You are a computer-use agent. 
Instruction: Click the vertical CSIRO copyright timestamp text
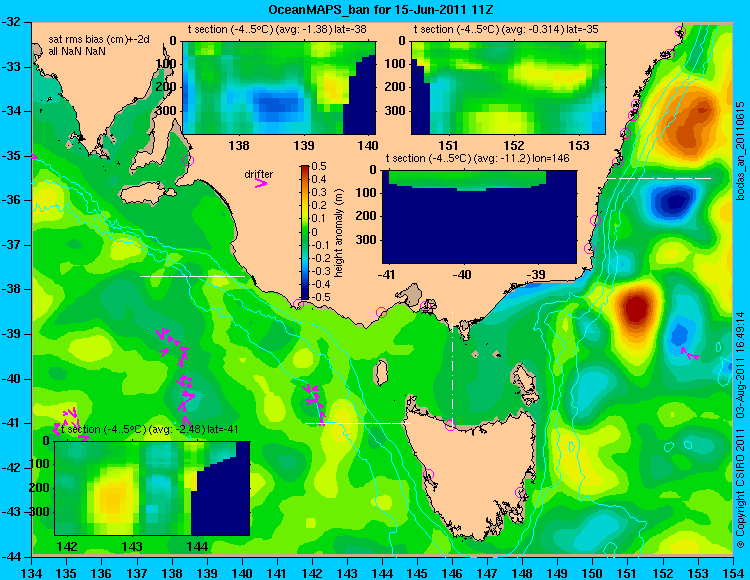740,430
